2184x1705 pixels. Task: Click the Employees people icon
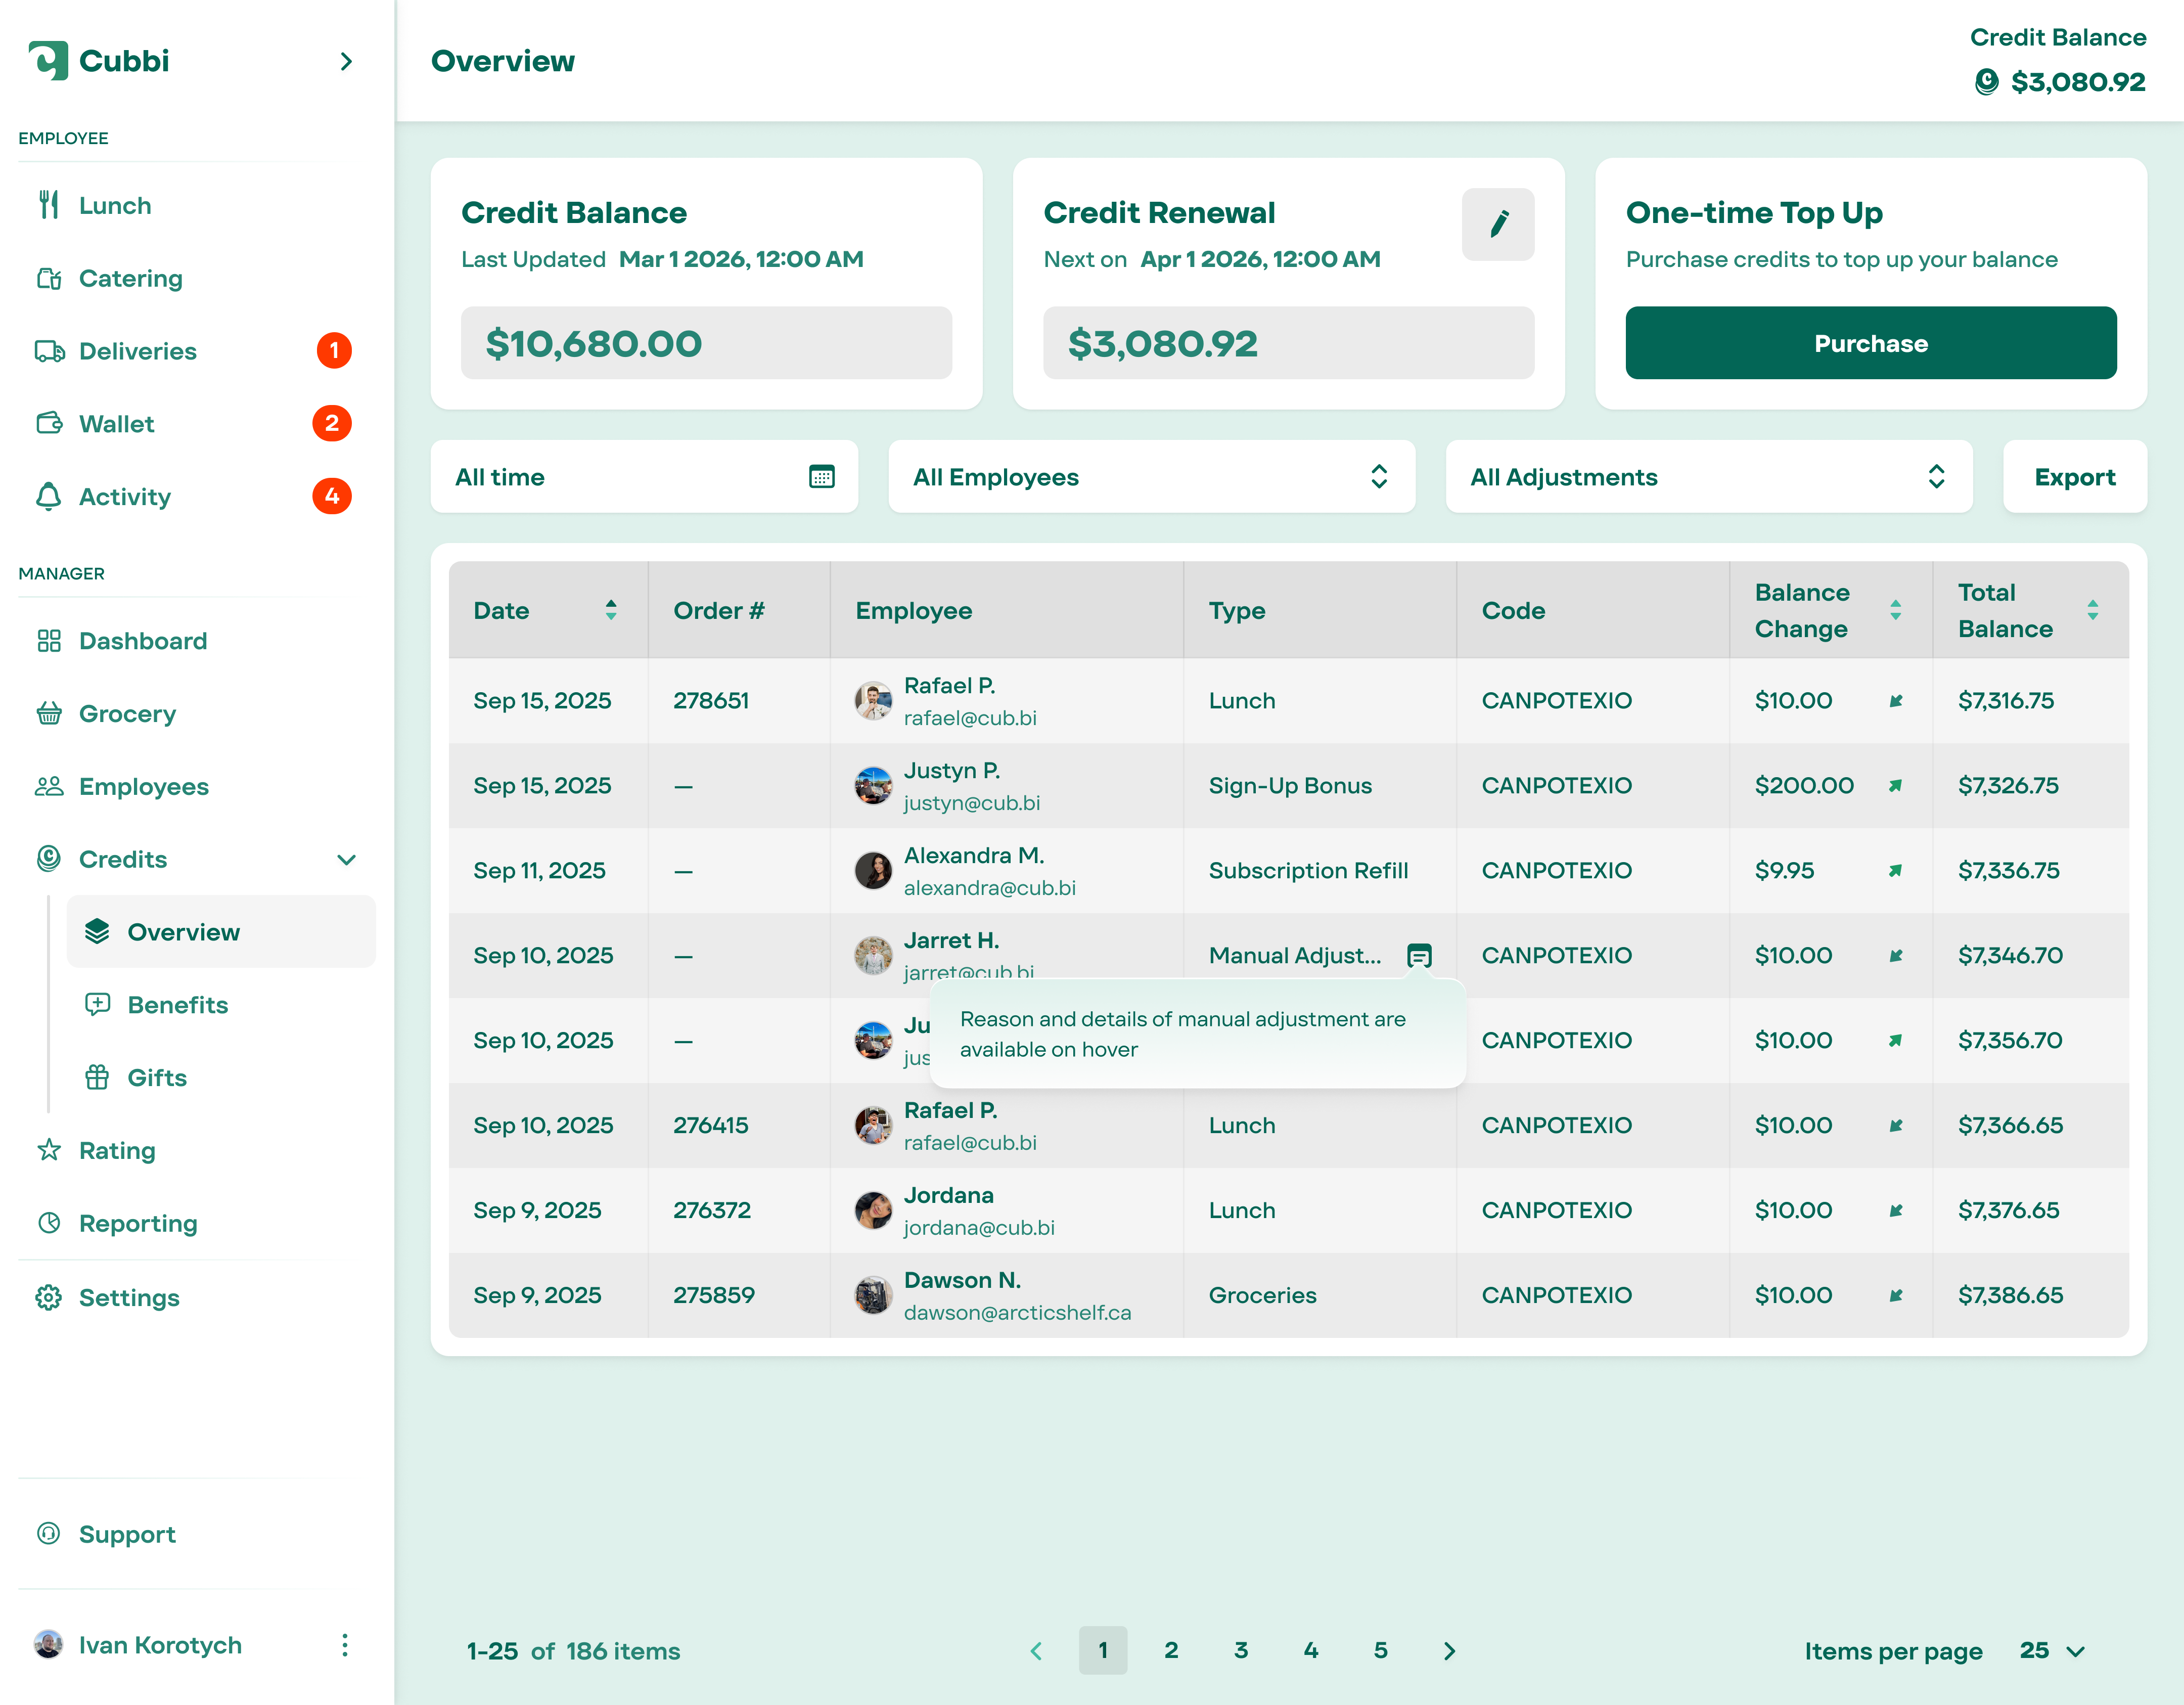point(49,786)
